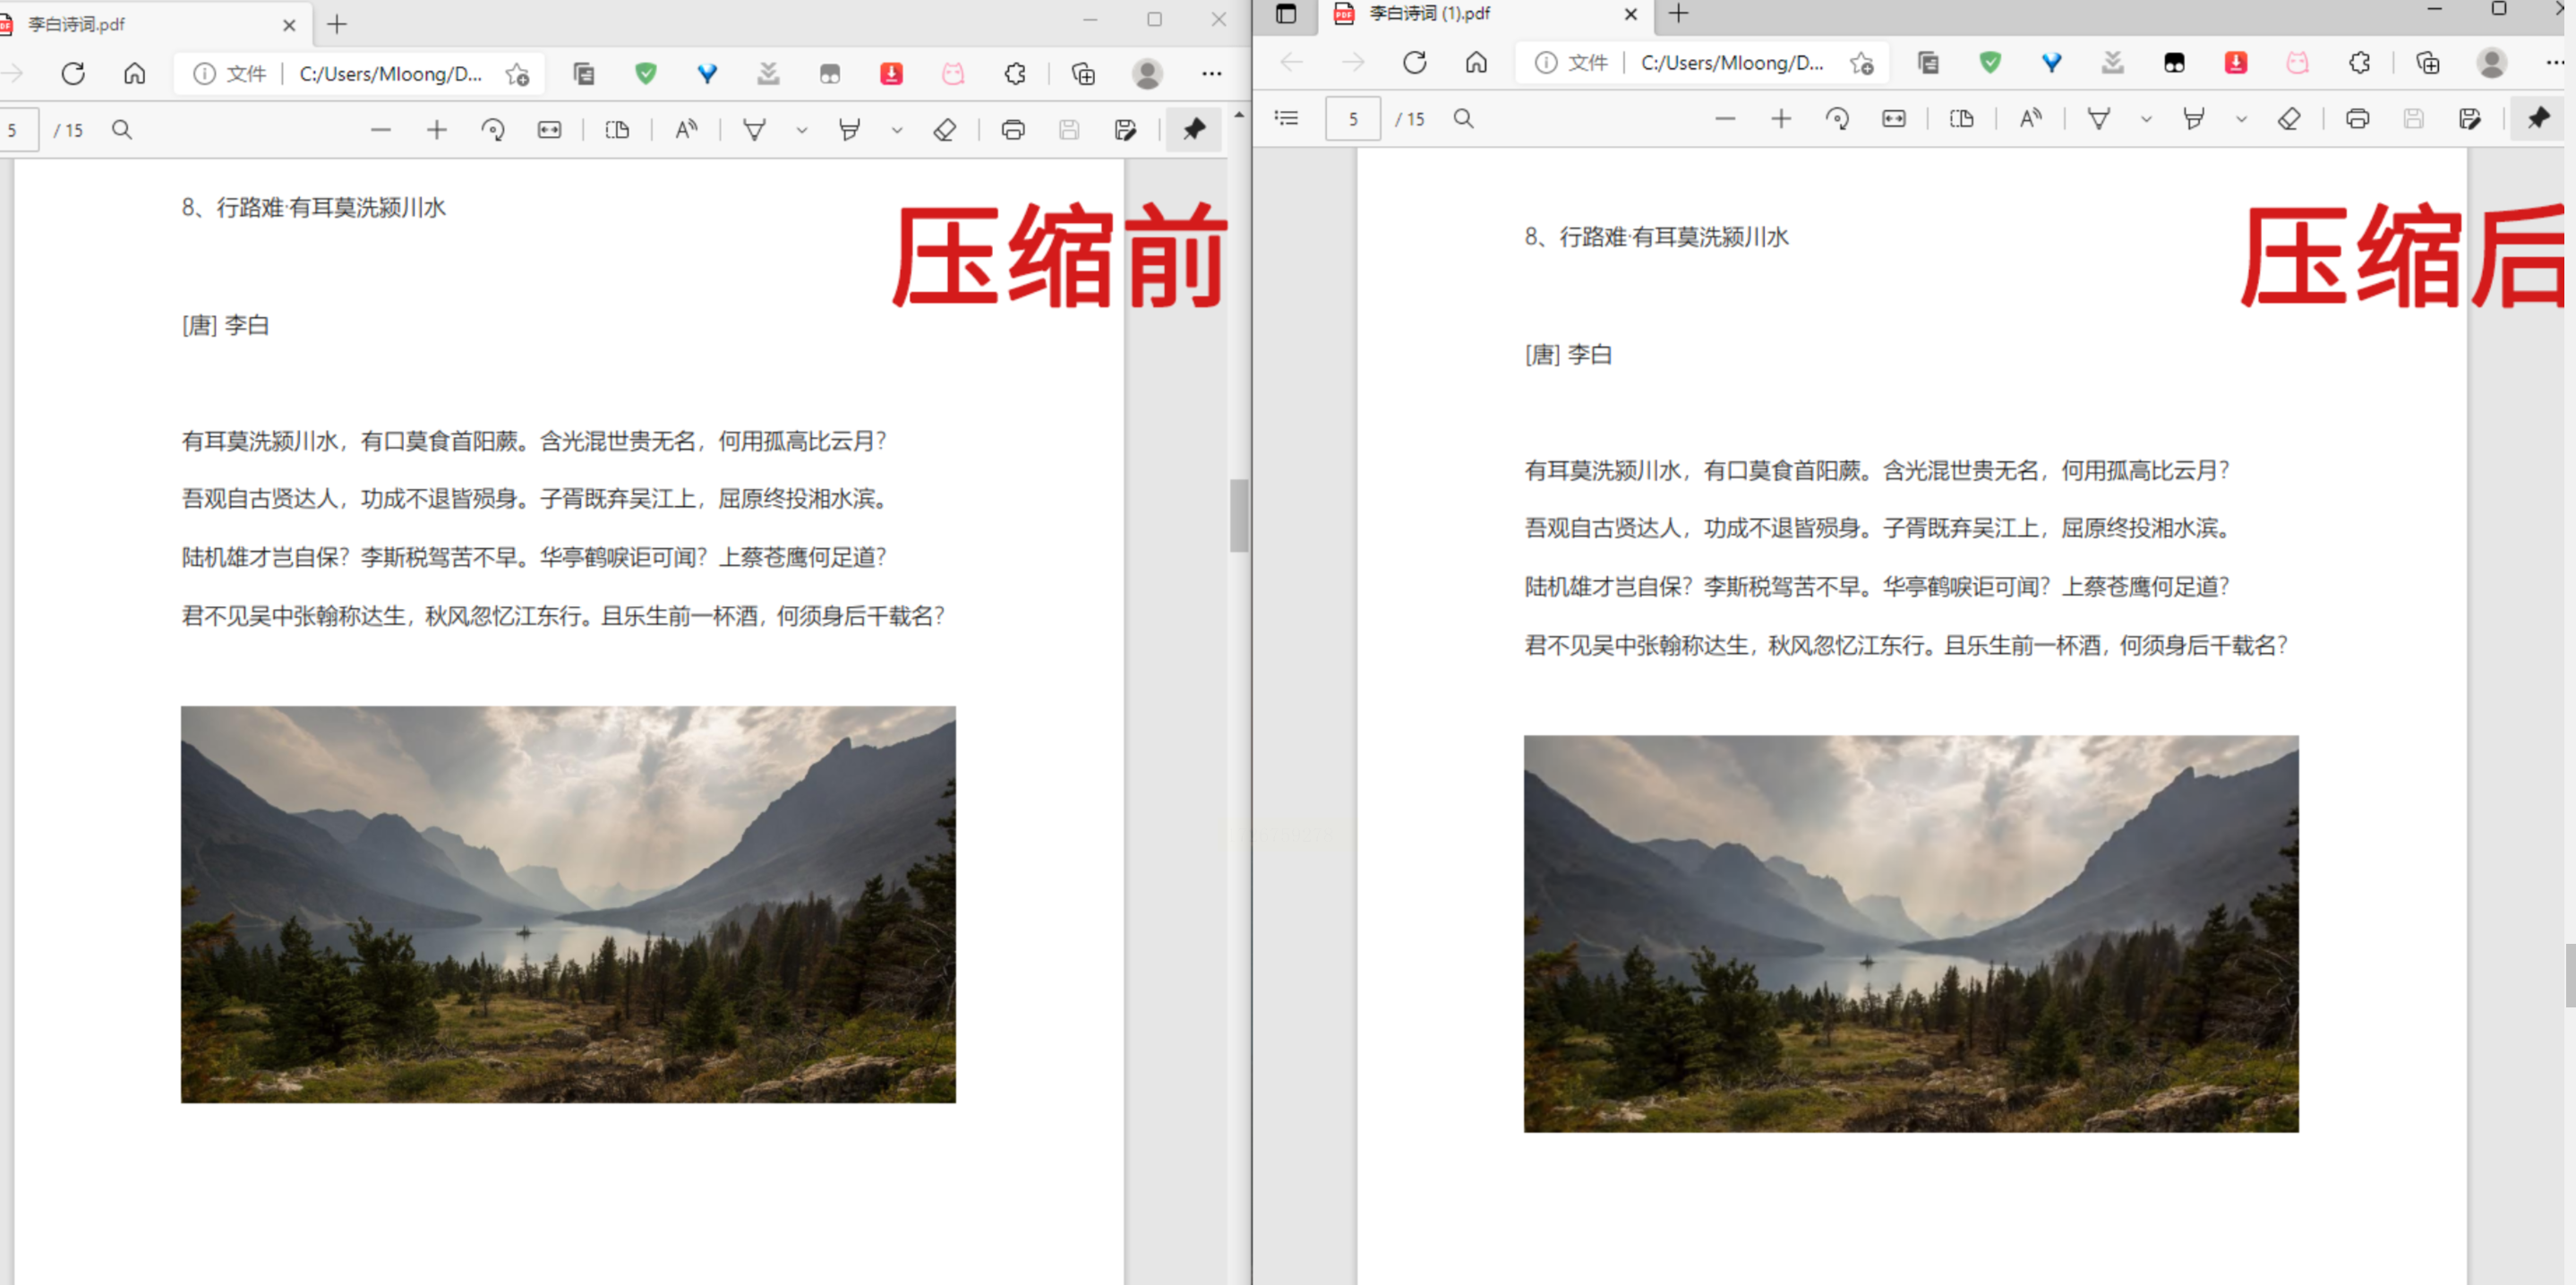
Task: Expand draw tool options in right toolbar
Action: pyautogui.click(x=2146, y=119)
